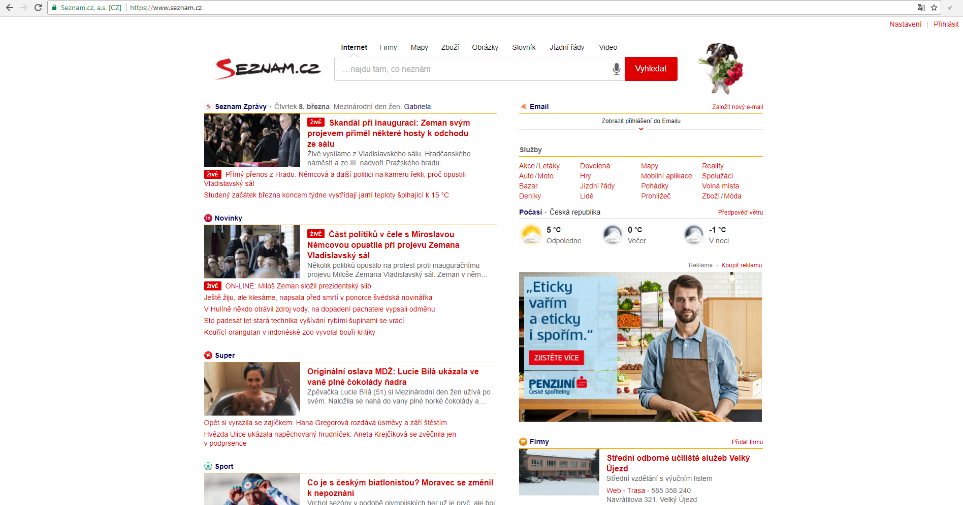Open Novinky politicians photo thumbnail
The height and width of the screenshot is (505, 963).
coord(252,252)
